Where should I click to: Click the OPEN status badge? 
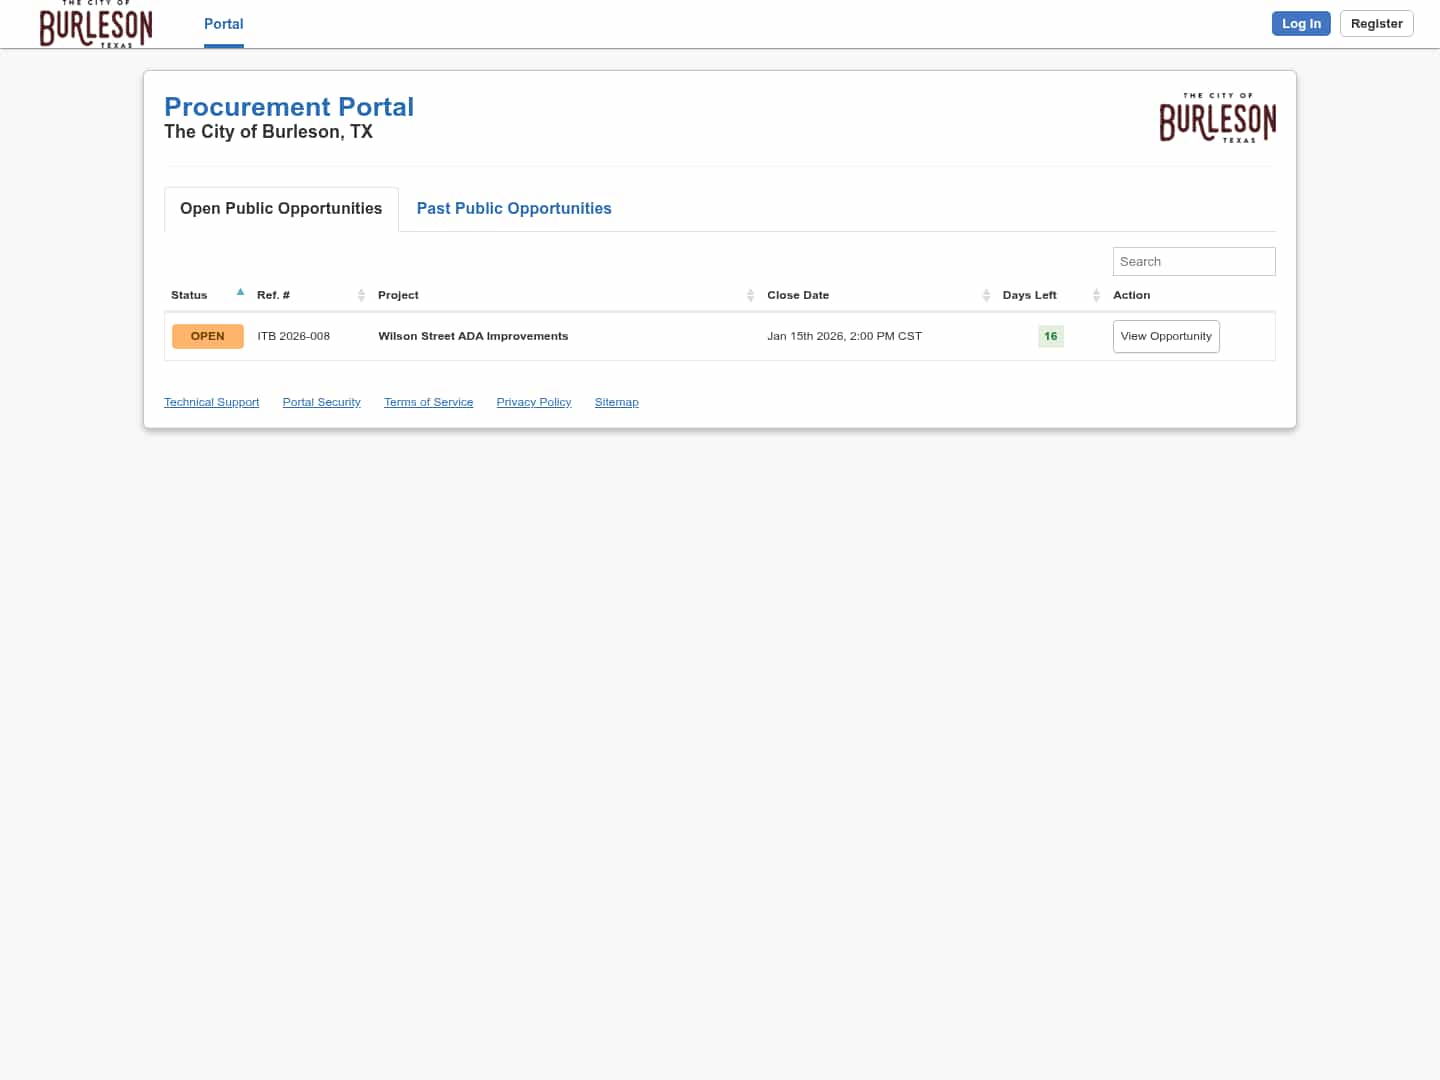[x=207, y=336]
